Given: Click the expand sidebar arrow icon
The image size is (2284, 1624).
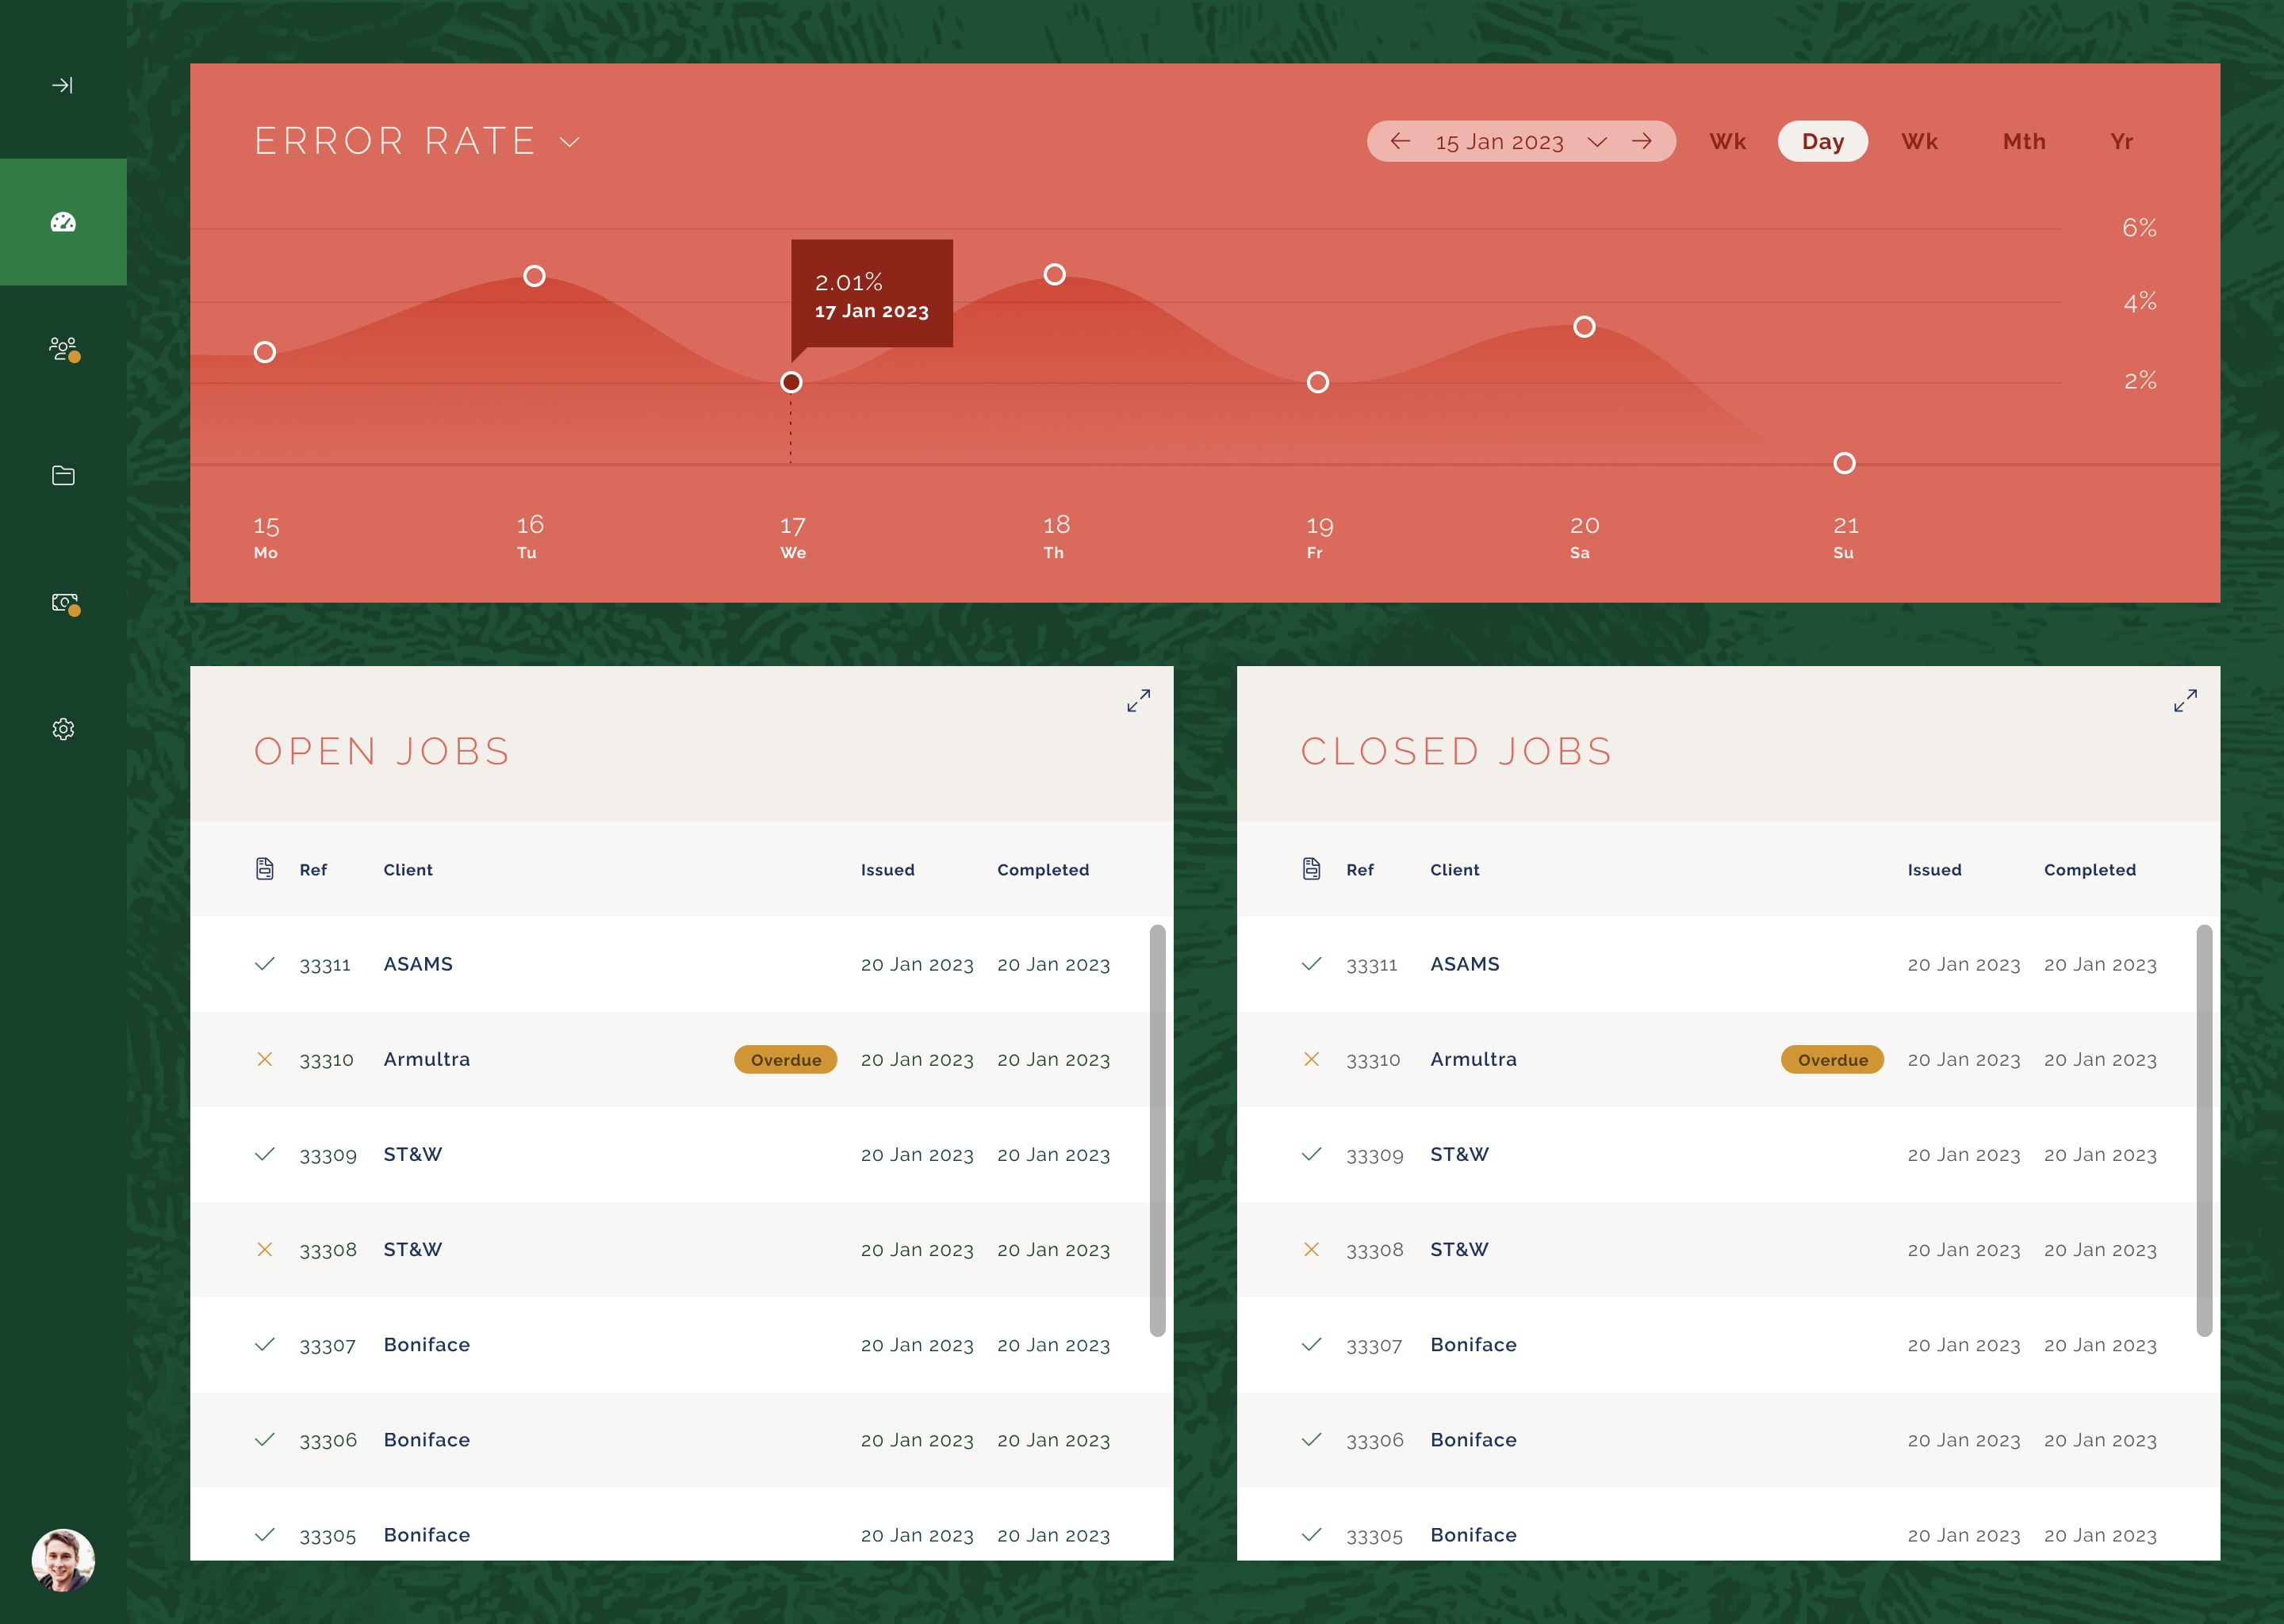Looking at the screenshot, I should click(62, 85).
